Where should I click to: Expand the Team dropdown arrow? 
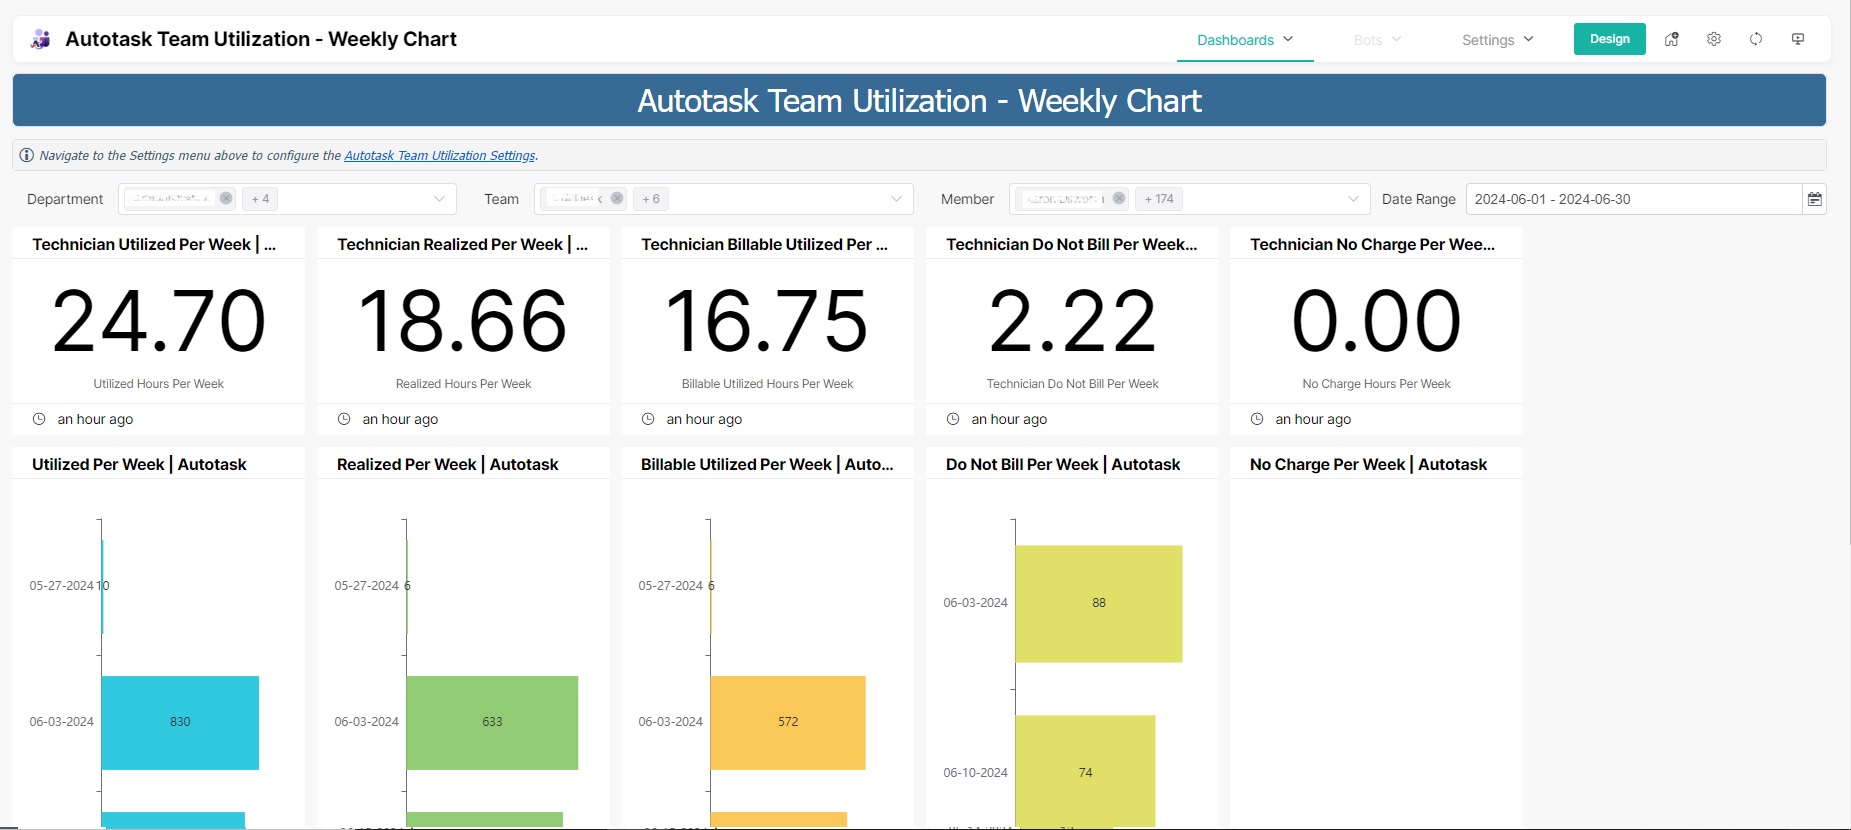(896, 199)
